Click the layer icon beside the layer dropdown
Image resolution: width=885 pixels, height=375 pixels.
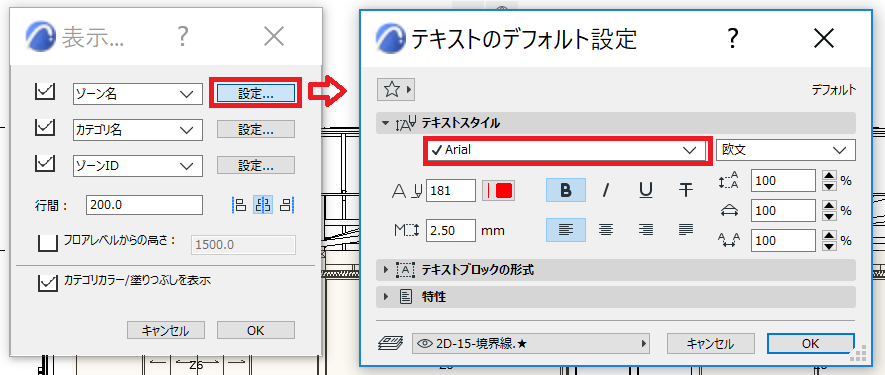[x=391, y=343]
